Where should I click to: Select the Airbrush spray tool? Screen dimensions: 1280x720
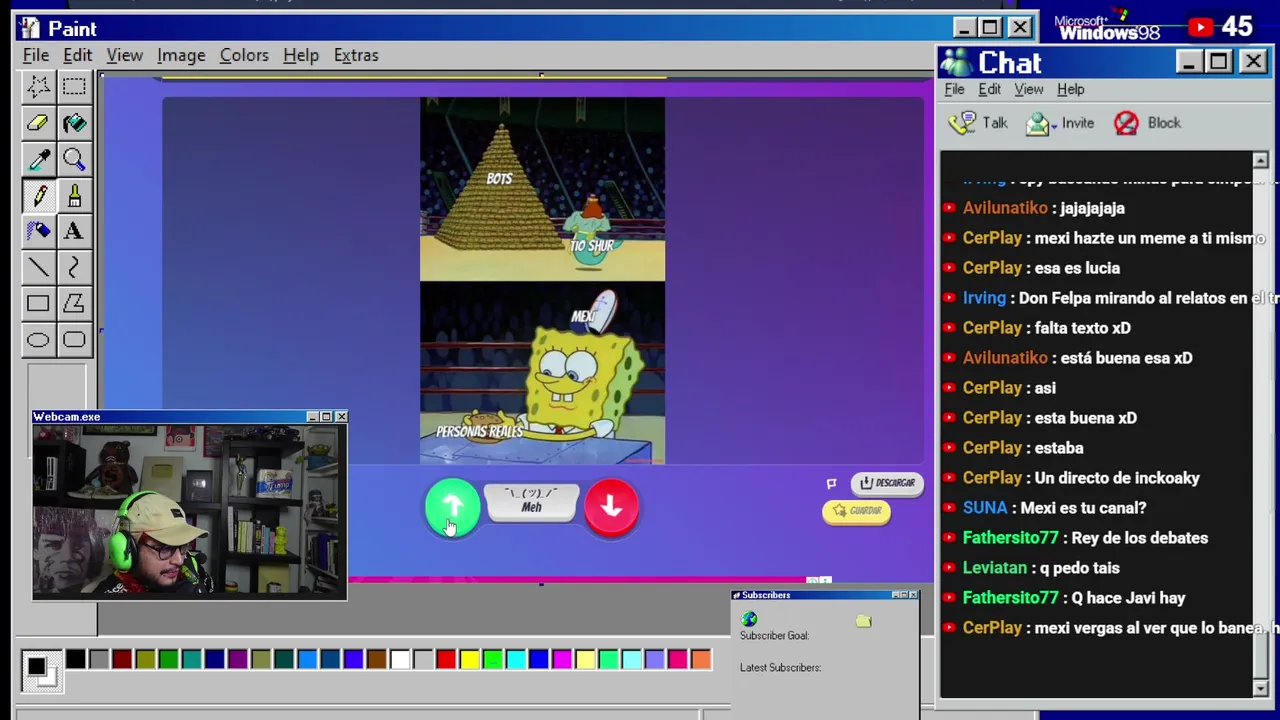(x=38, y=231)
